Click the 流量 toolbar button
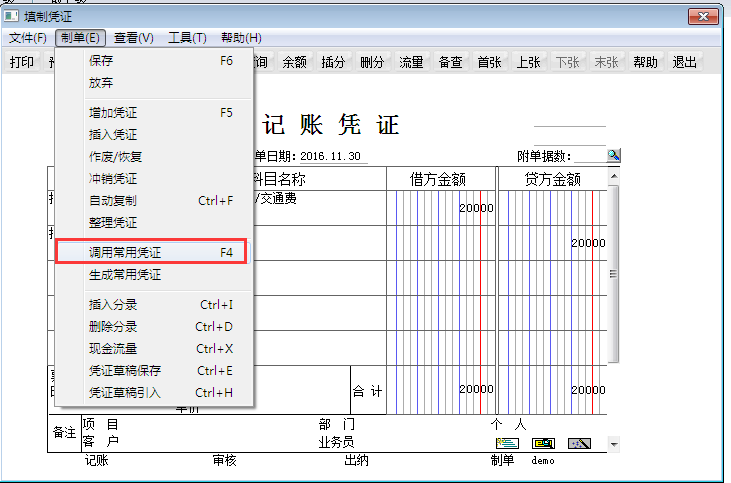Screen dimensions: 731x483 pyautogui.click(x=411, y=62)
